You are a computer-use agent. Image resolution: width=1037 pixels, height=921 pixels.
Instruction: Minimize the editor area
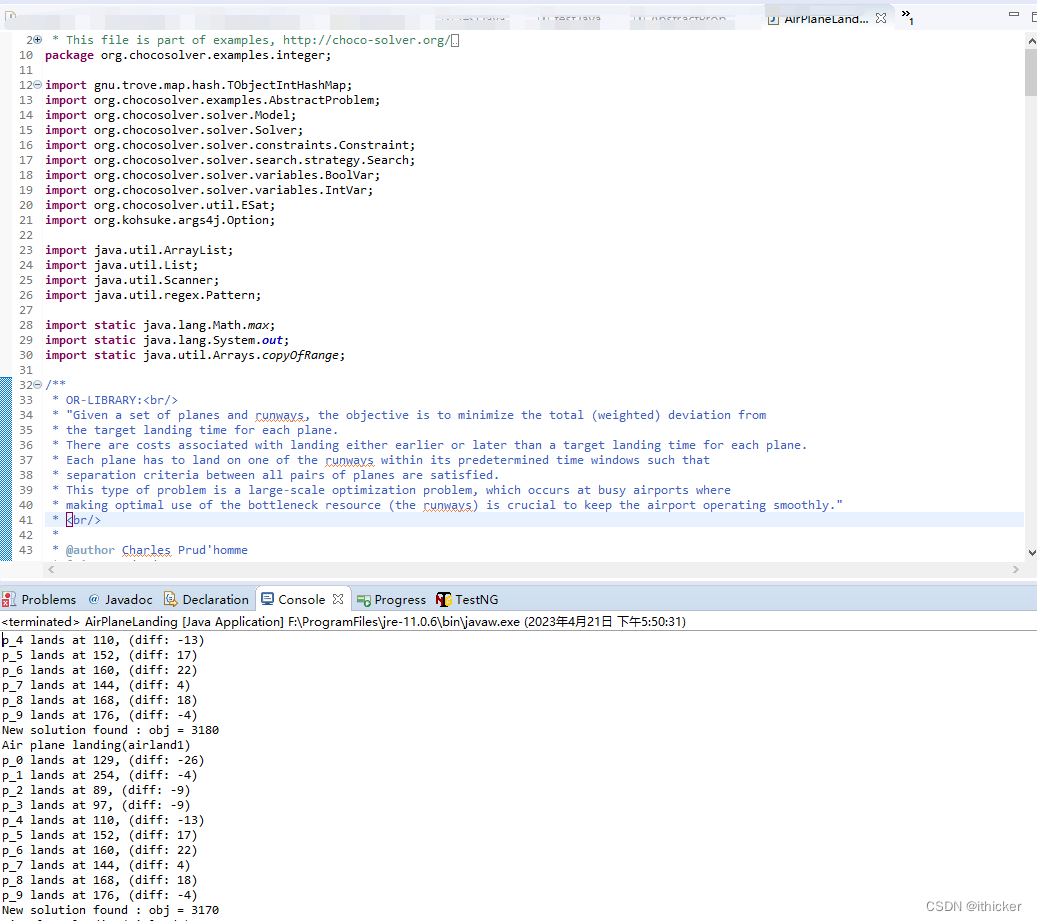coord(1013,15)
